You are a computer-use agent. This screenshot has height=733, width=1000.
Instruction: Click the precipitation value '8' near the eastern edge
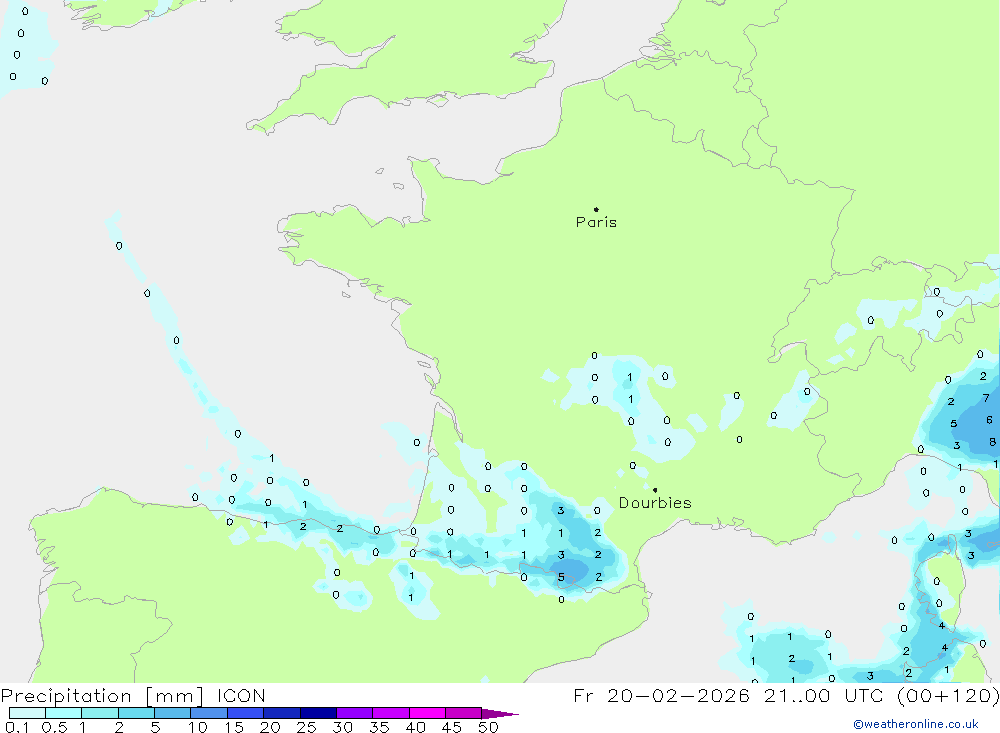(x=992, y=441)
